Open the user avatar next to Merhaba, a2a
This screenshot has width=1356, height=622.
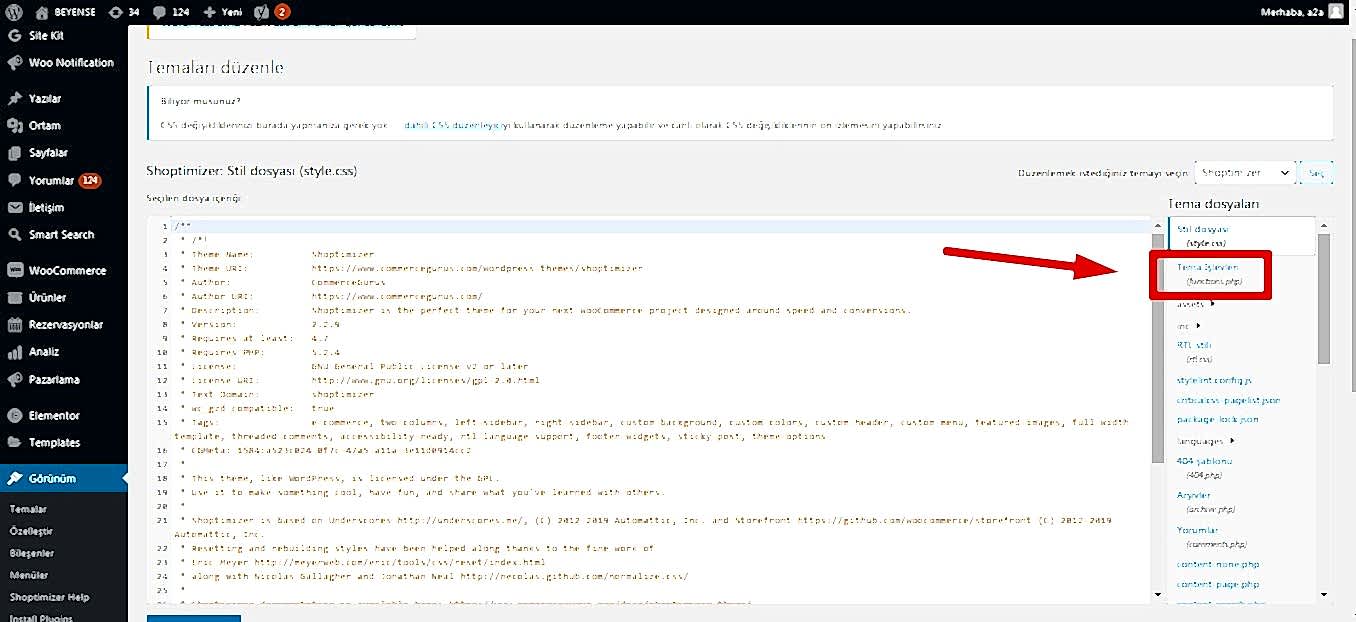coord(1336,12)
